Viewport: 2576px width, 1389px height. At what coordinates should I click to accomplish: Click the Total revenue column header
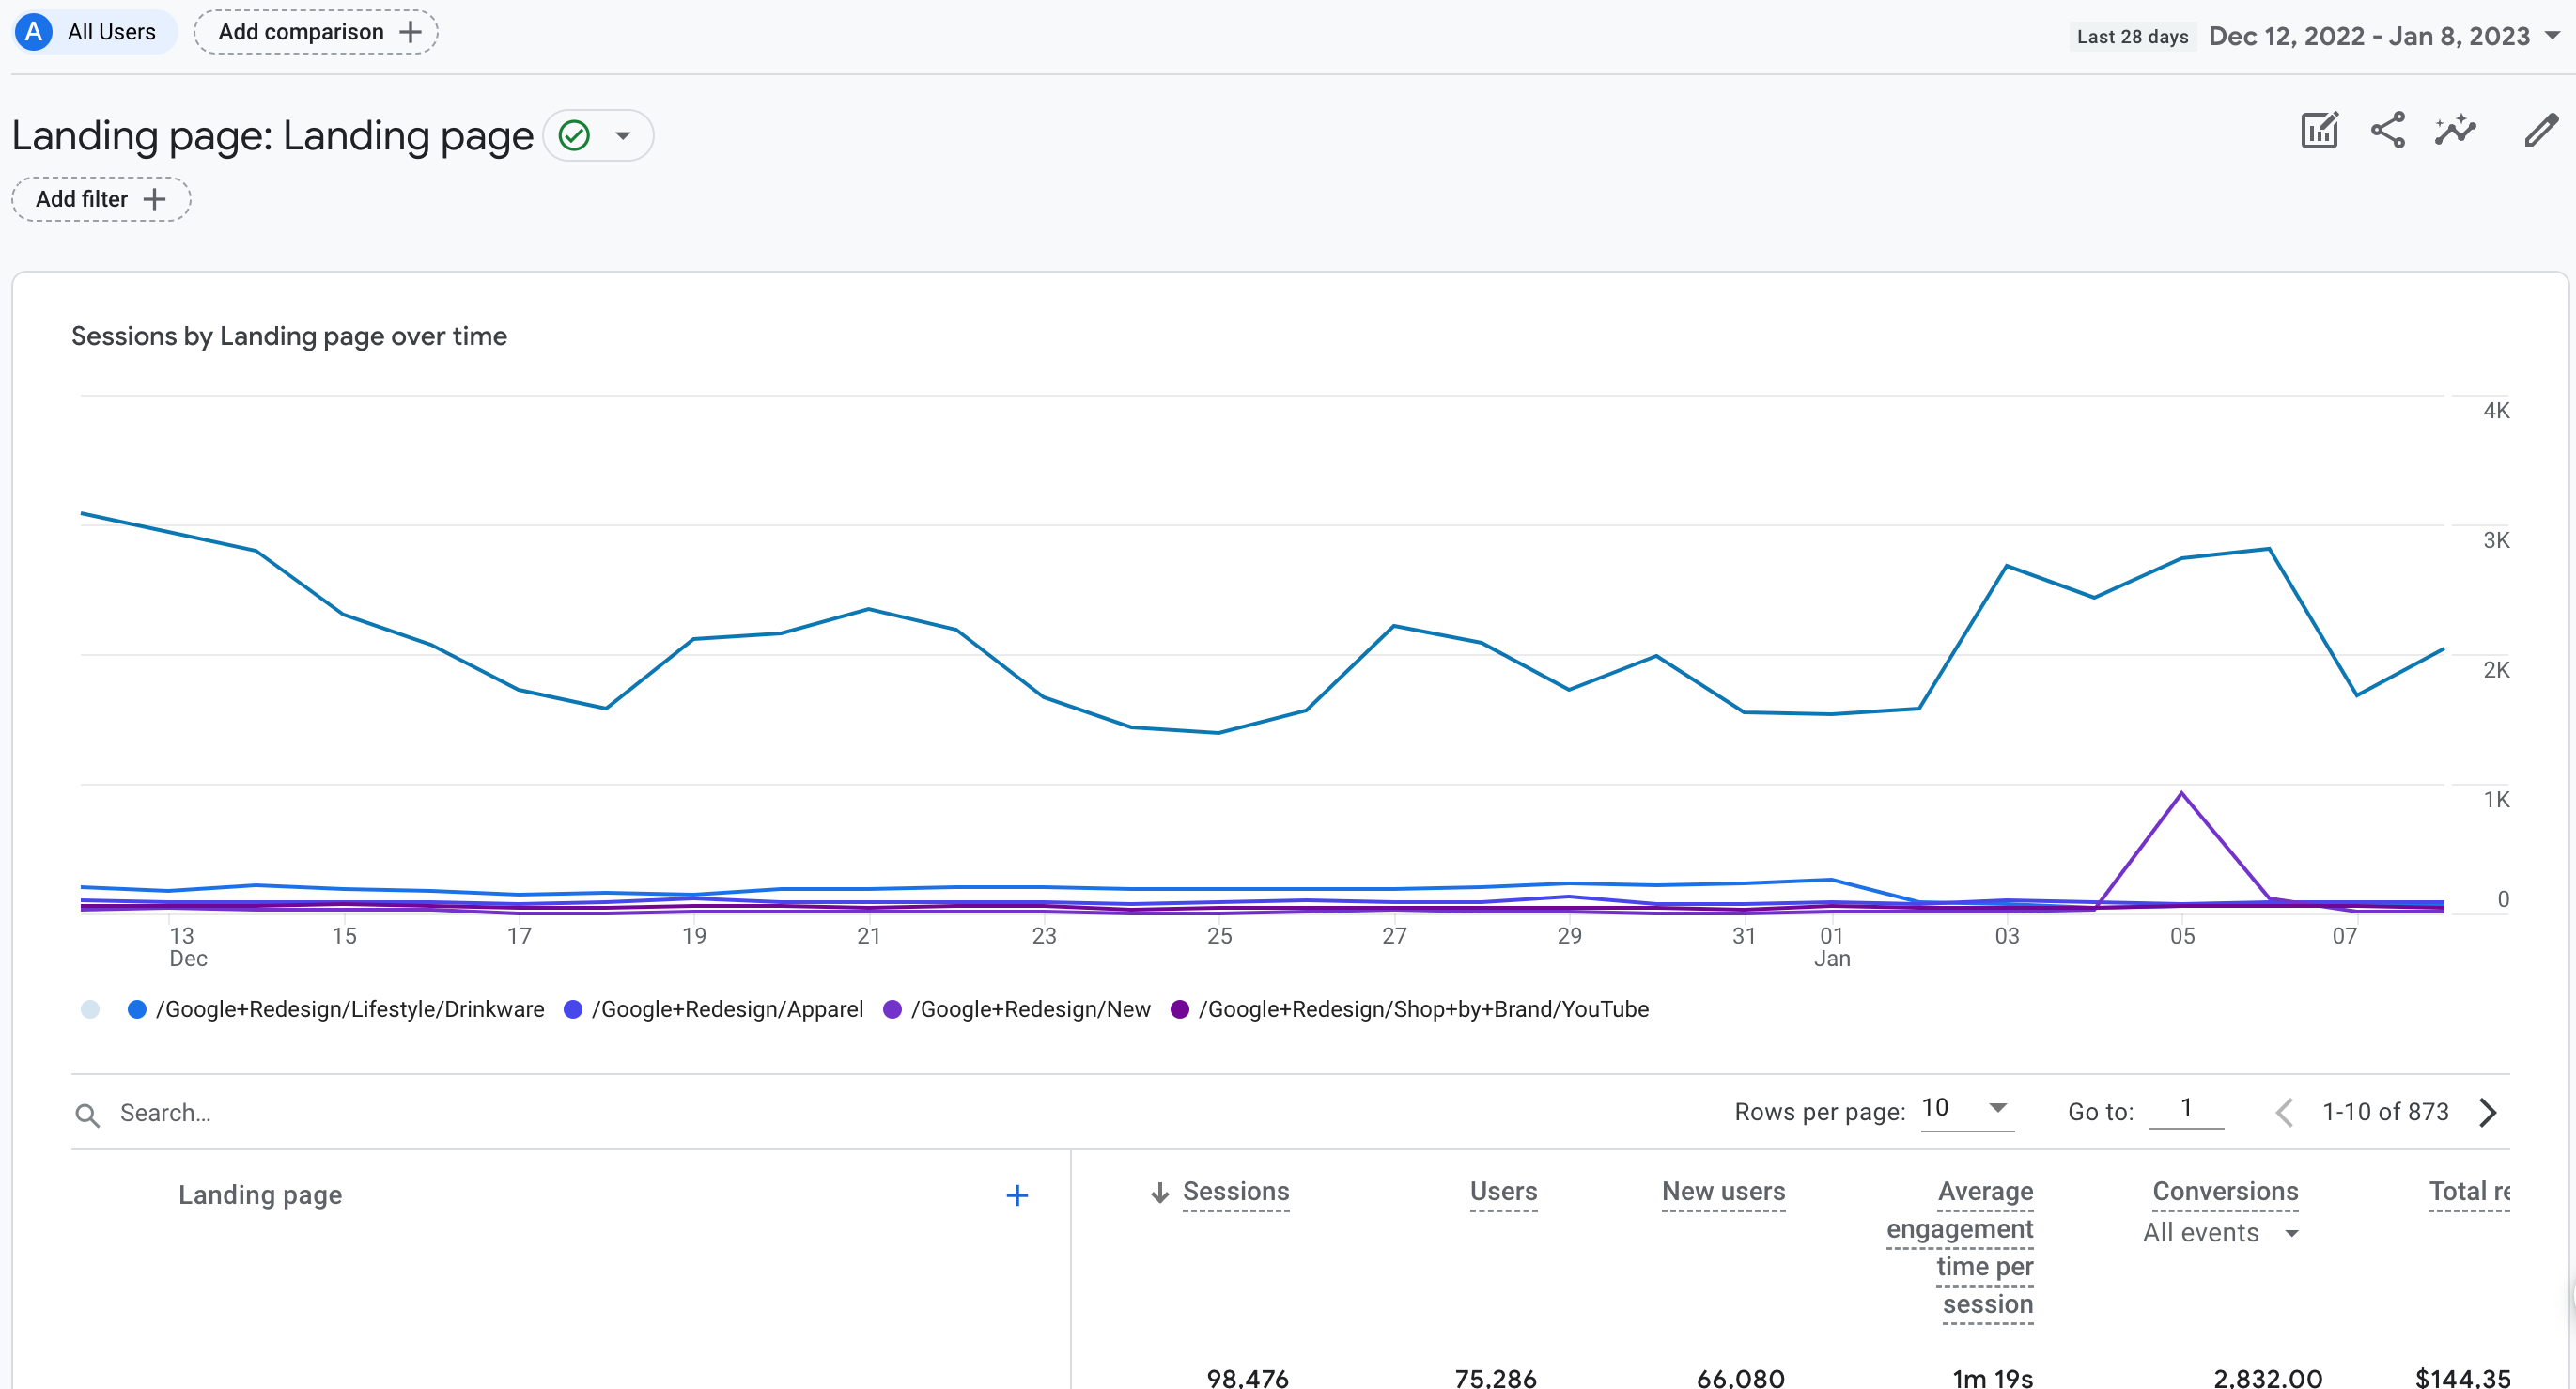2469,1192
